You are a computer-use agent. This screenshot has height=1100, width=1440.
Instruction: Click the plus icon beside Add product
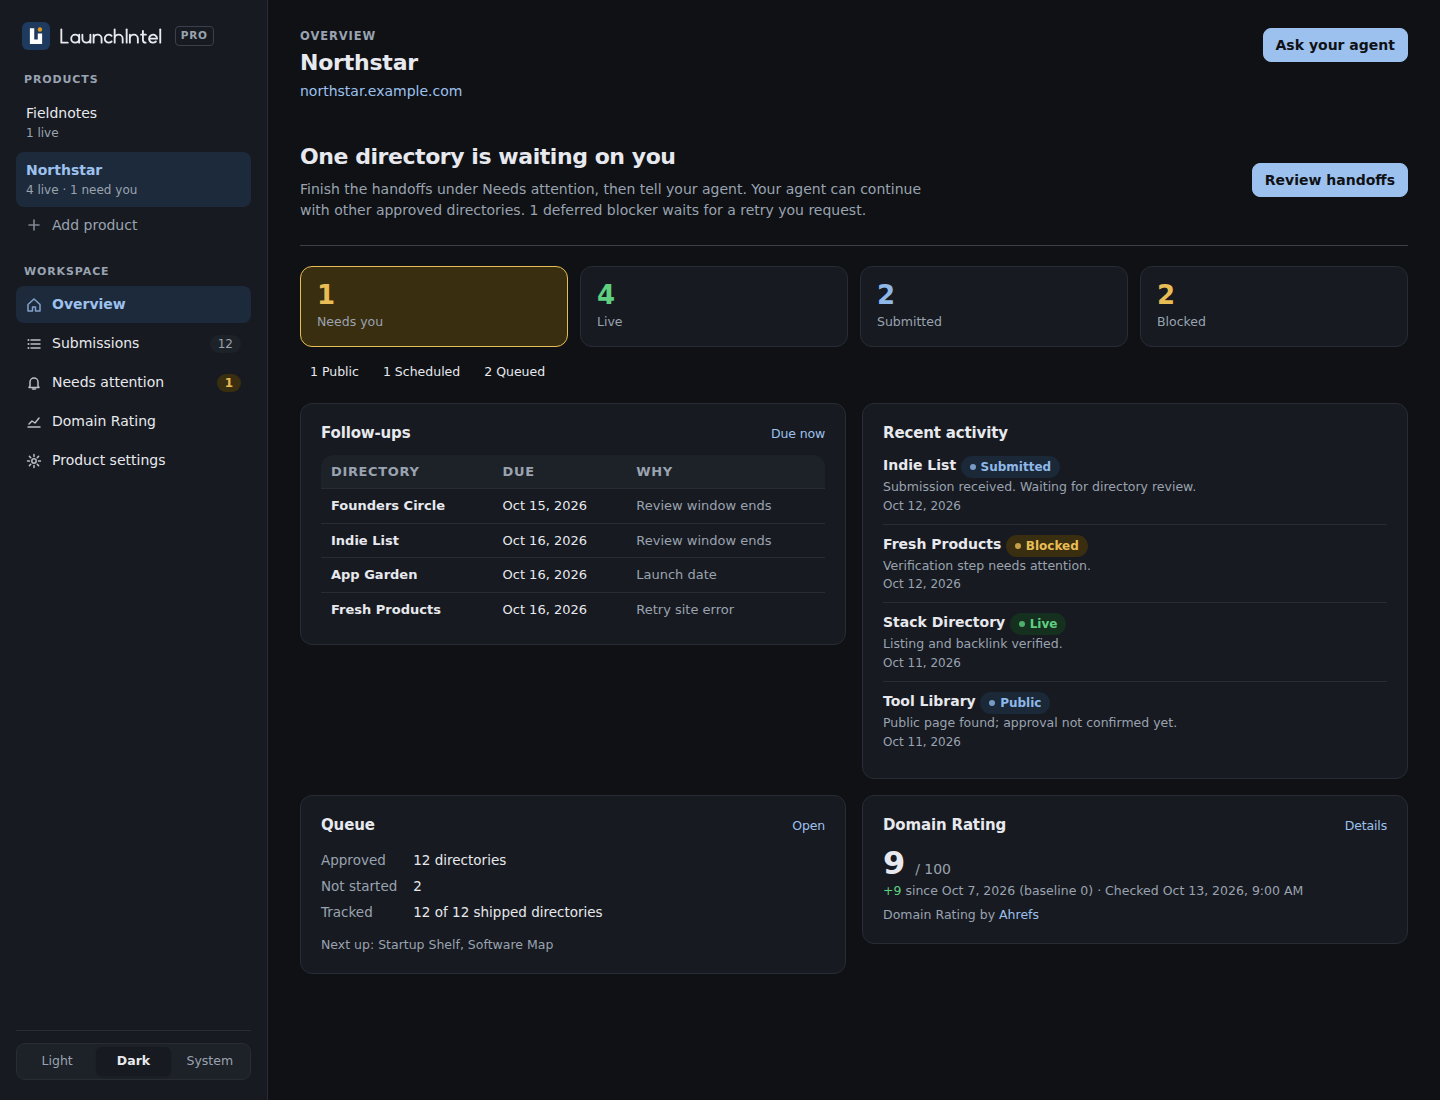[x=34, y=225]
